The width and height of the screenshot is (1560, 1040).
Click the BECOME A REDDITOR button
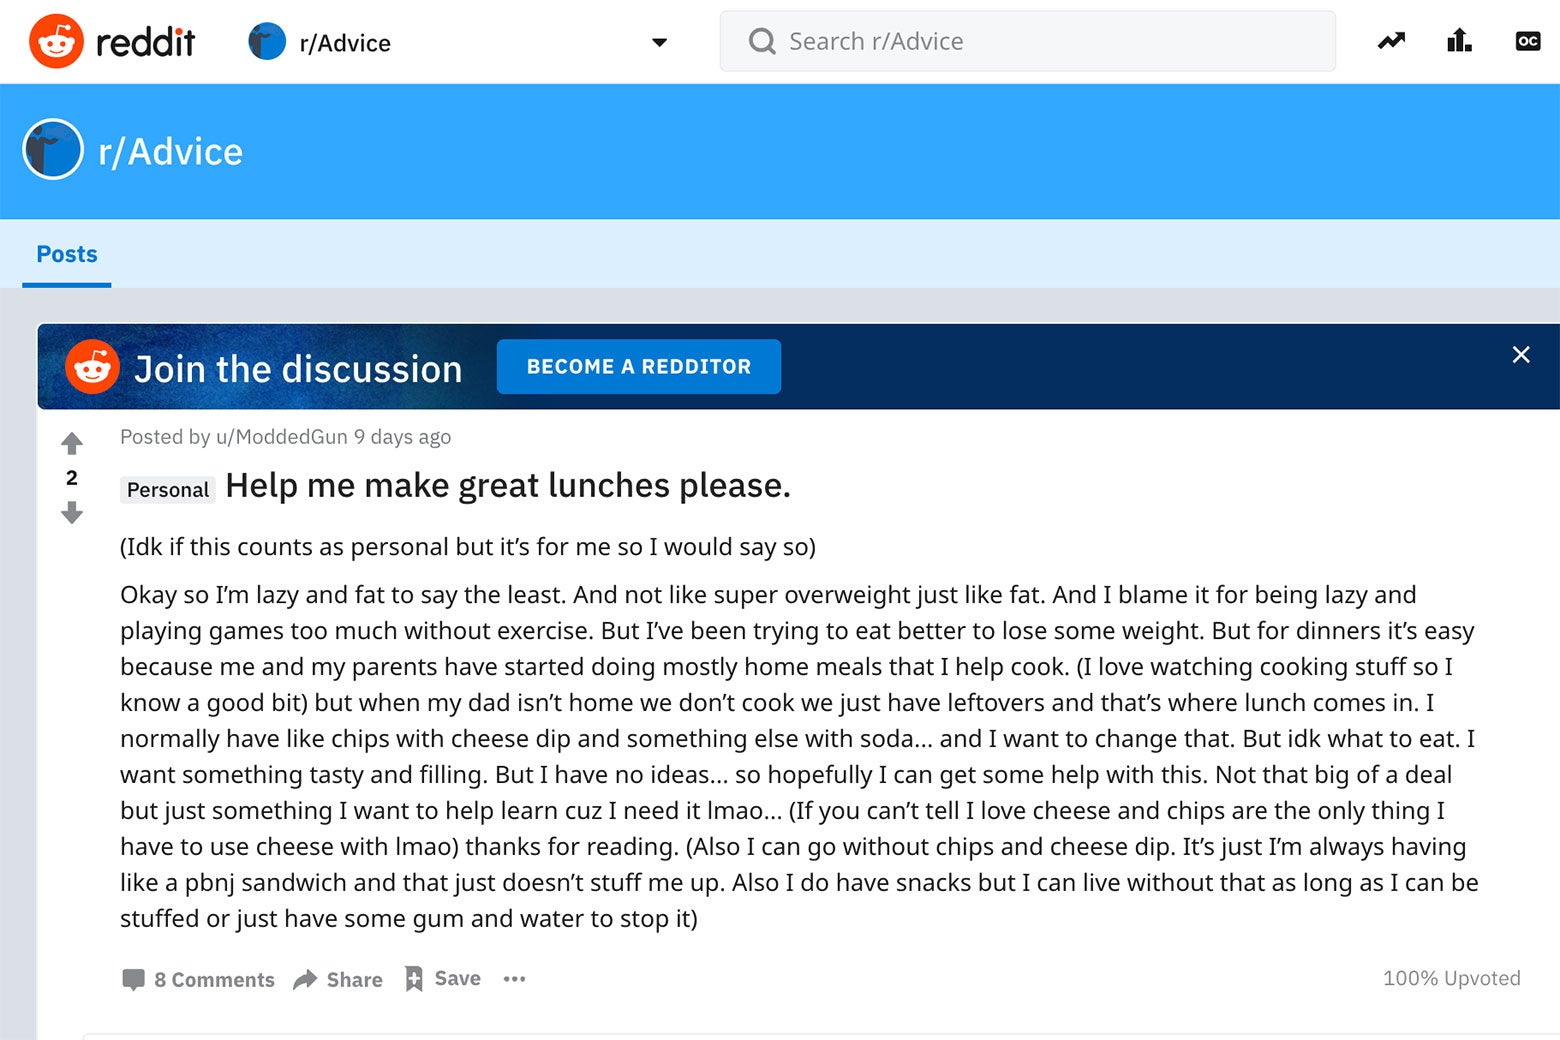pos(638,366)
